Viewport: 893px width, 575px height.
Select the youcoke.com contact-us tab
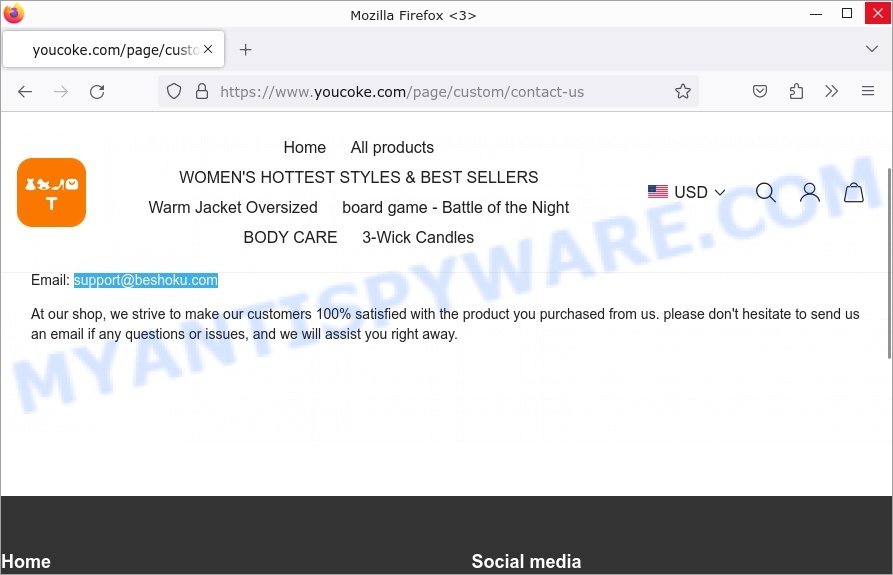[114, 50]
